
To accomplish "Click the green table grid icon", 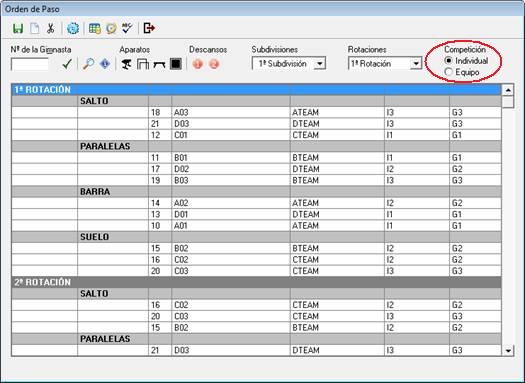I will point(95,28).
